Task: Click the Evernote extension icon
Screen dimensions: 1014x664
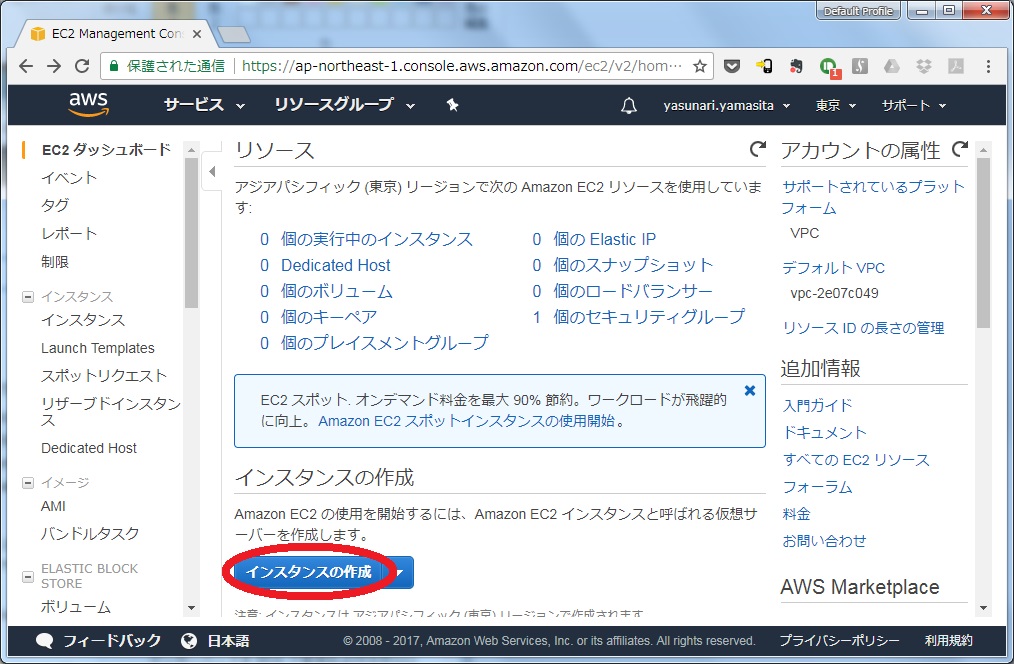Action: (x=796, y=66)
